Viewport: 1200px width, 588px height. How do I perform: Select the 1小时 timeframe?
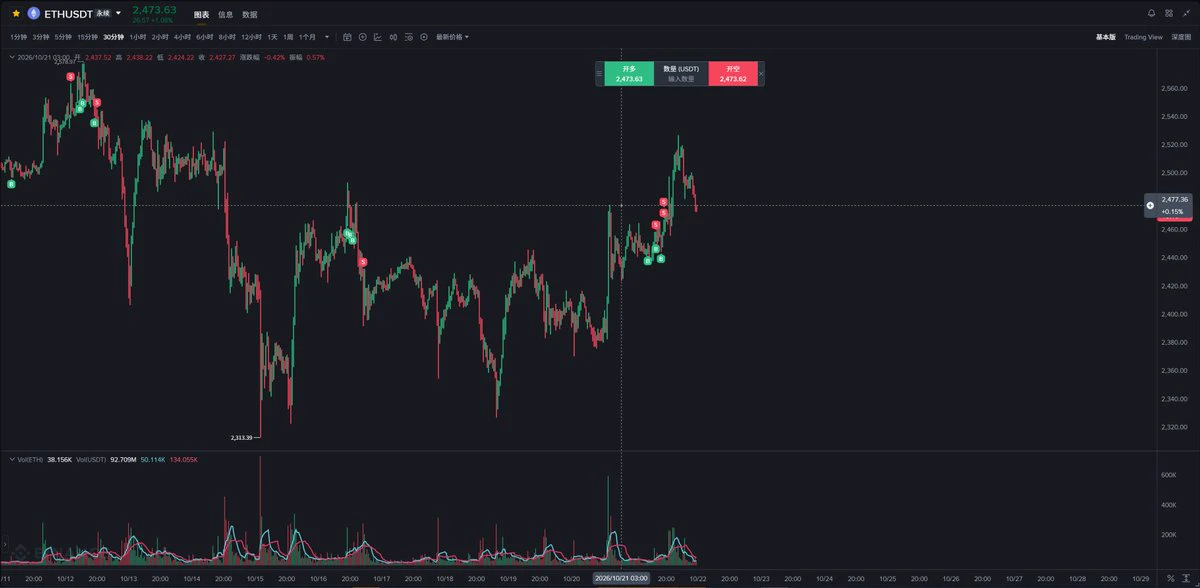(137, 37)
